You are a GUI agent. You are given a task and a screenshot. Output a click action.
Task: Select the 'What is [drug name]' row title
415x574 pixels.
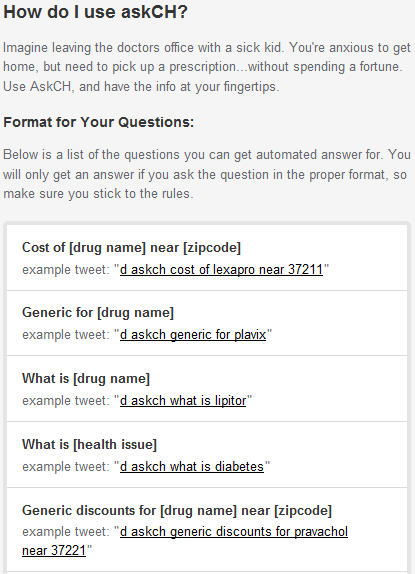(x=86, y=379)
